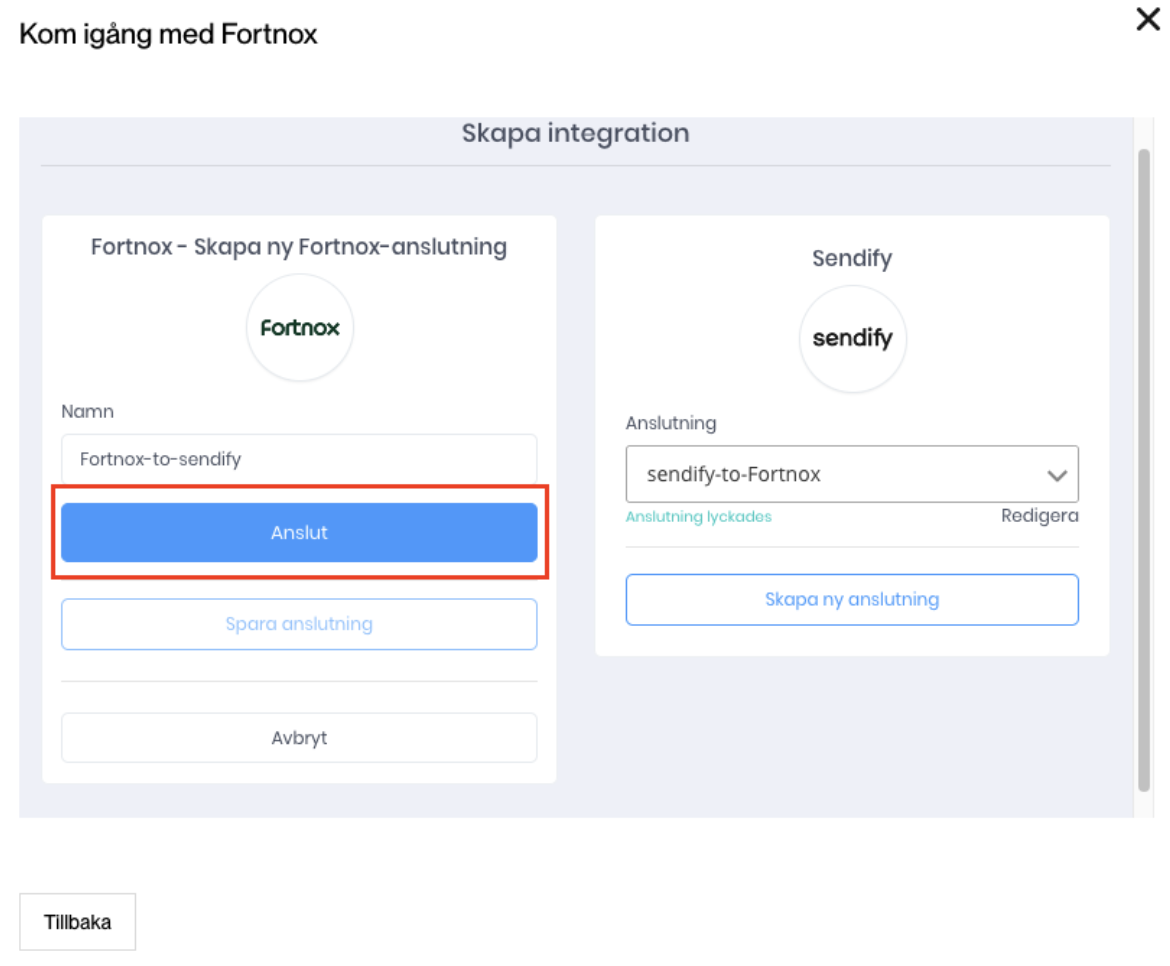Click the Anslutning label above the dropdown
1170x966 pixels.
tap(670, 423)
